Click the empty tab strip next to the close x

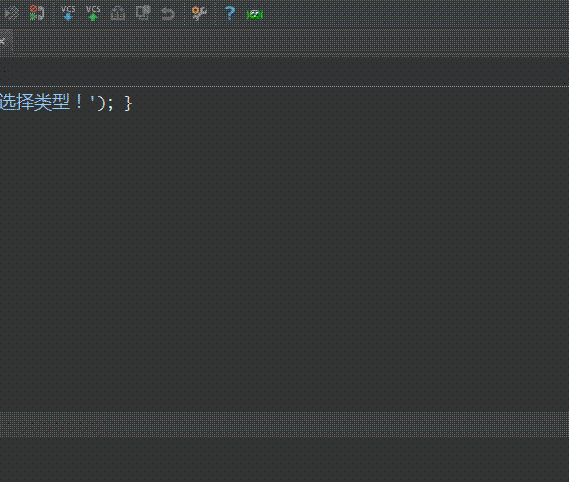pos(290,42)
